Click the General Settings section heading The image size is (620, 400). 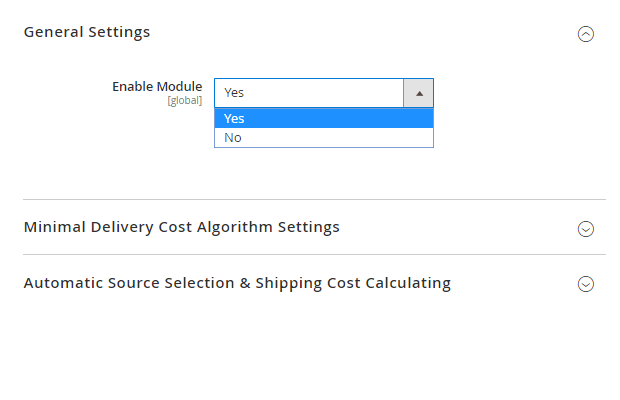pos(87,32)
